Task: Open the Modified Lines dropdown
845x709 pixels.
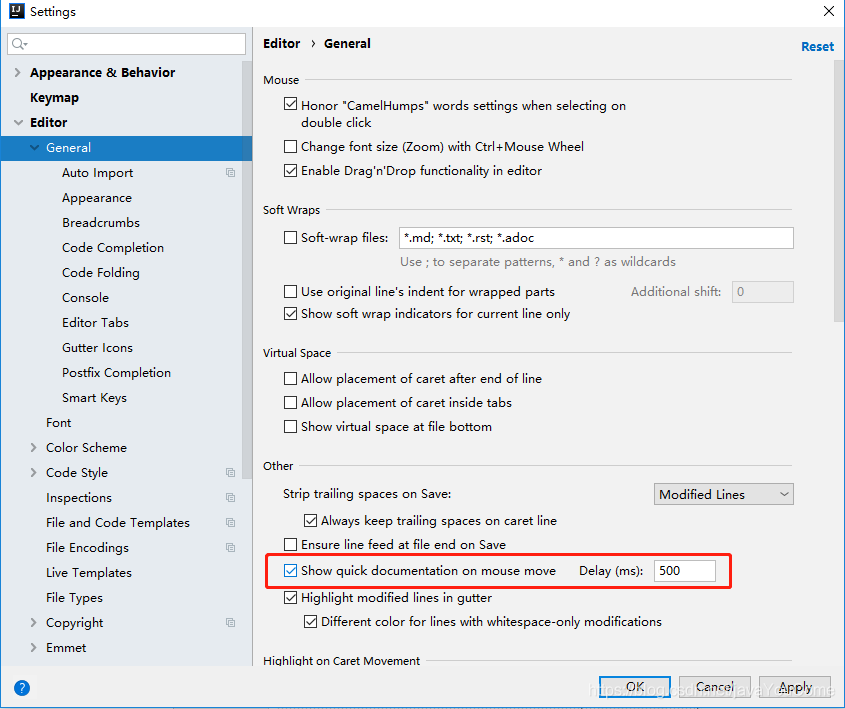Action: click(723, 494)
